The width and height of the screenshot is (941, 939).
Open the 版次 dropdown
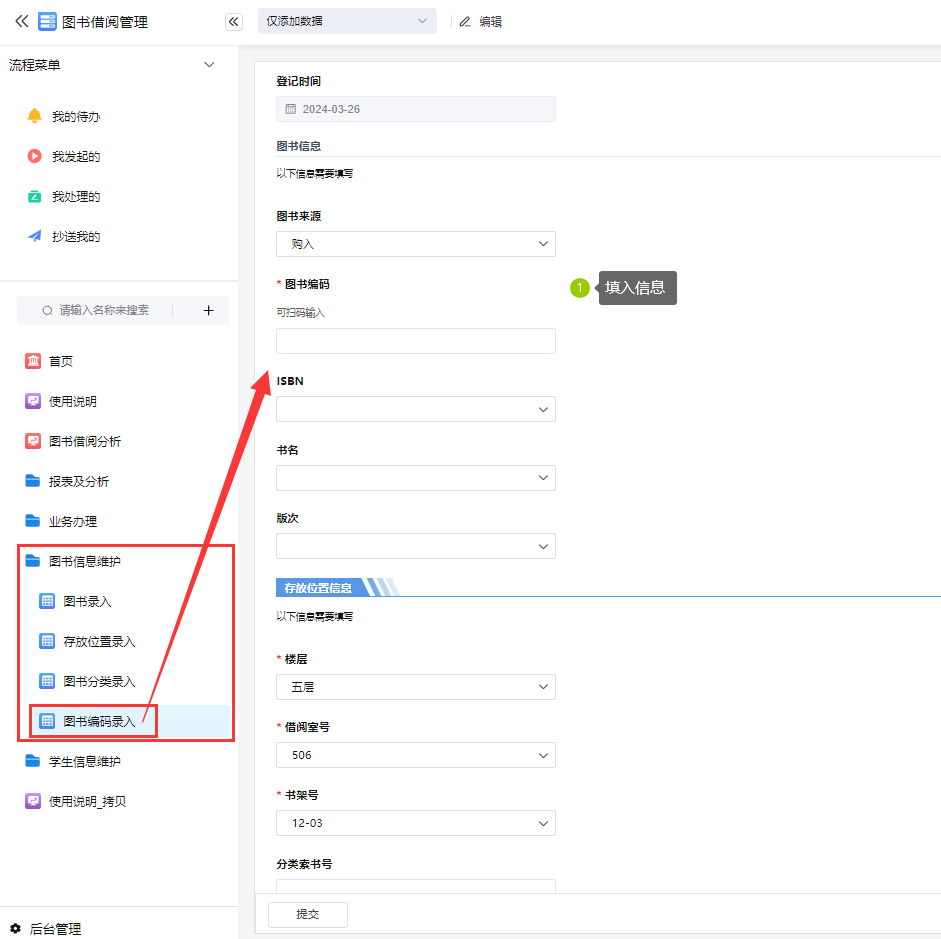coord(416,546)
